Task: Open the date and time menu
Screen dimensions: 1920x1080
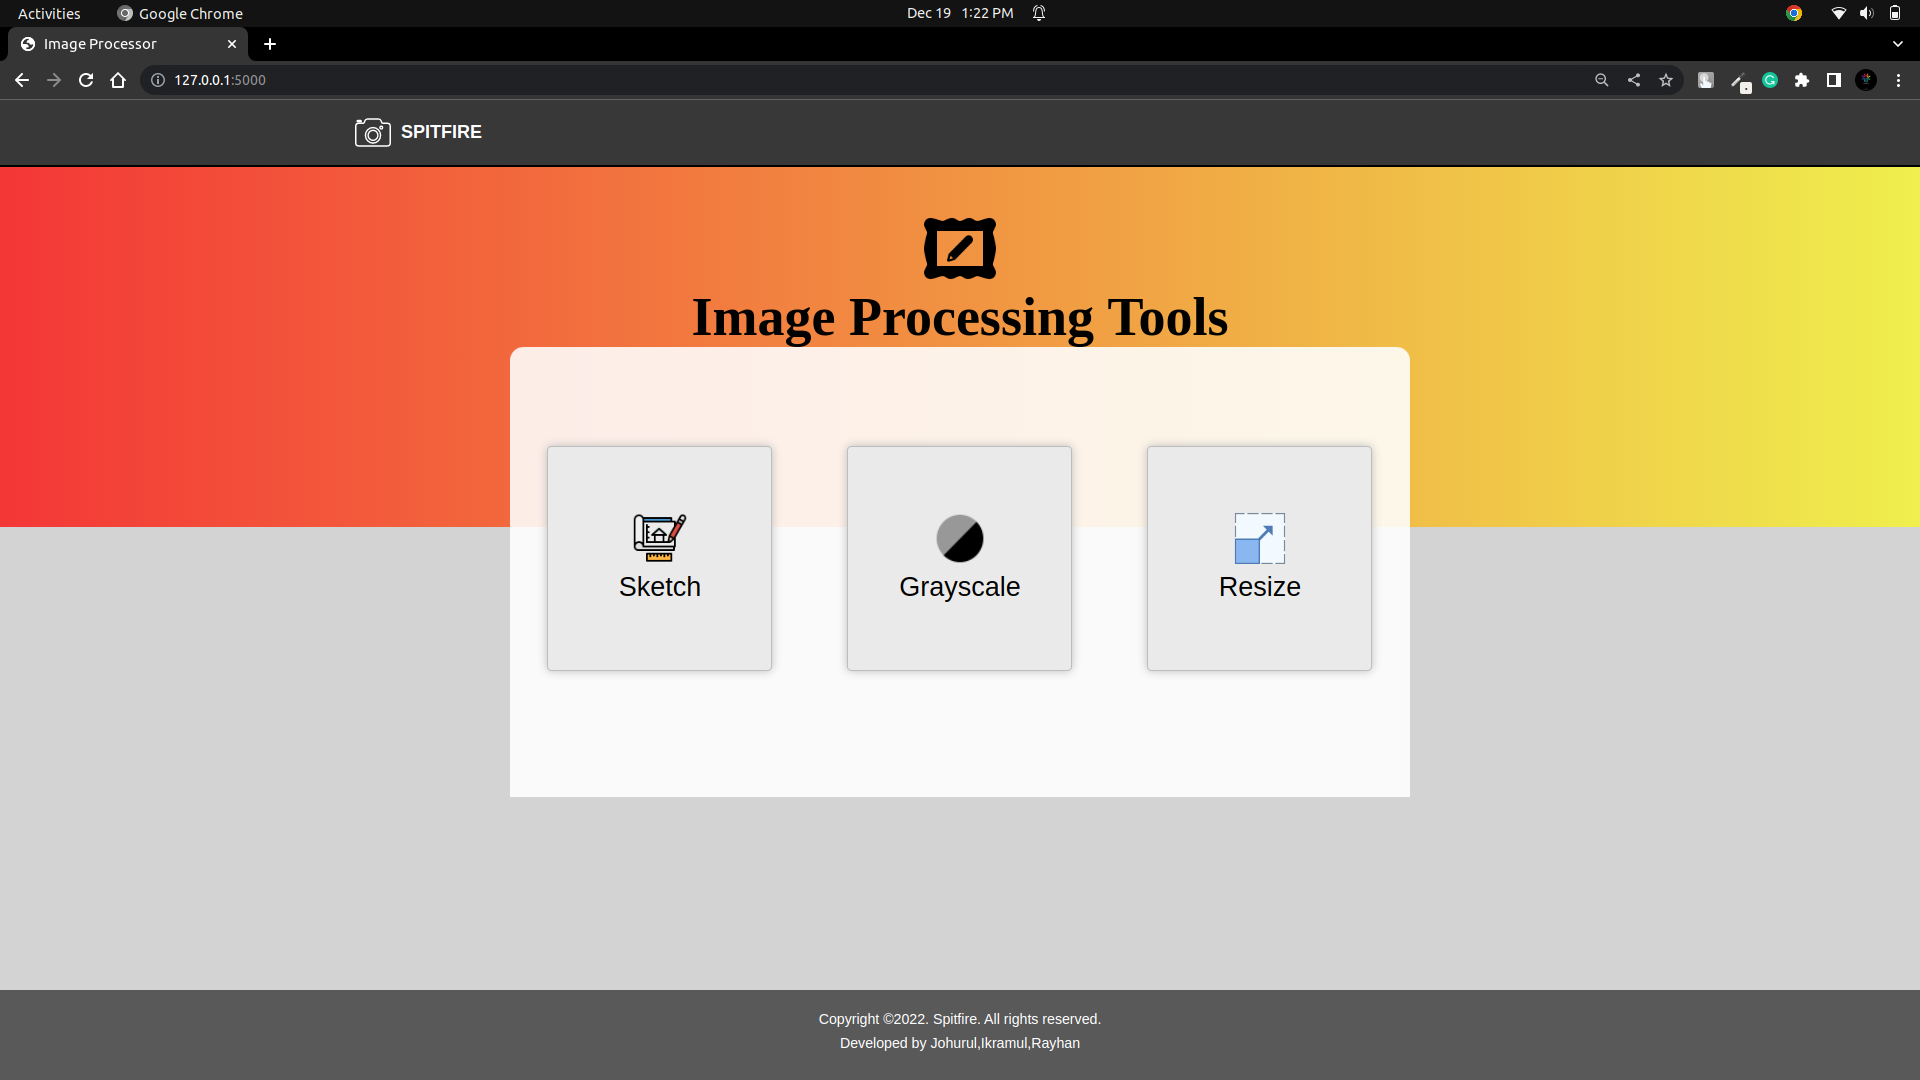Action: 959,13
